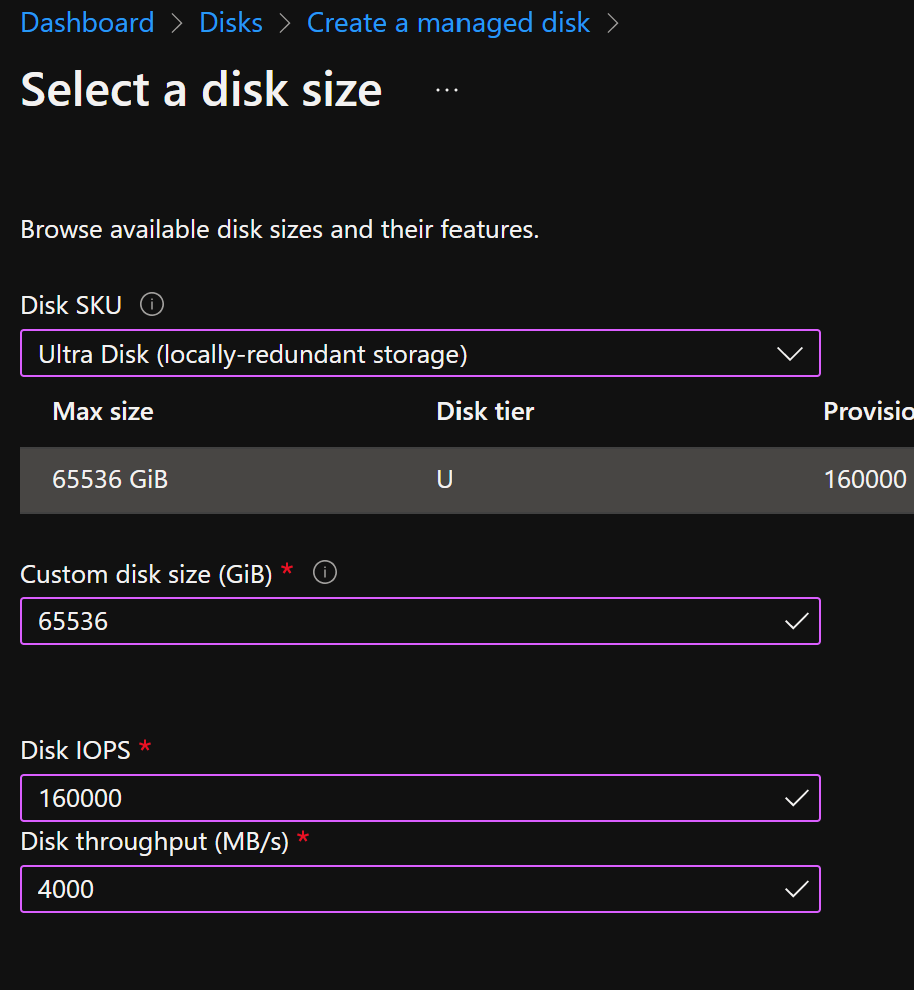Open the more options ellipsis menu
This screenshot has width=914, height=990.
pyautogui.click(x=447, y=90)
